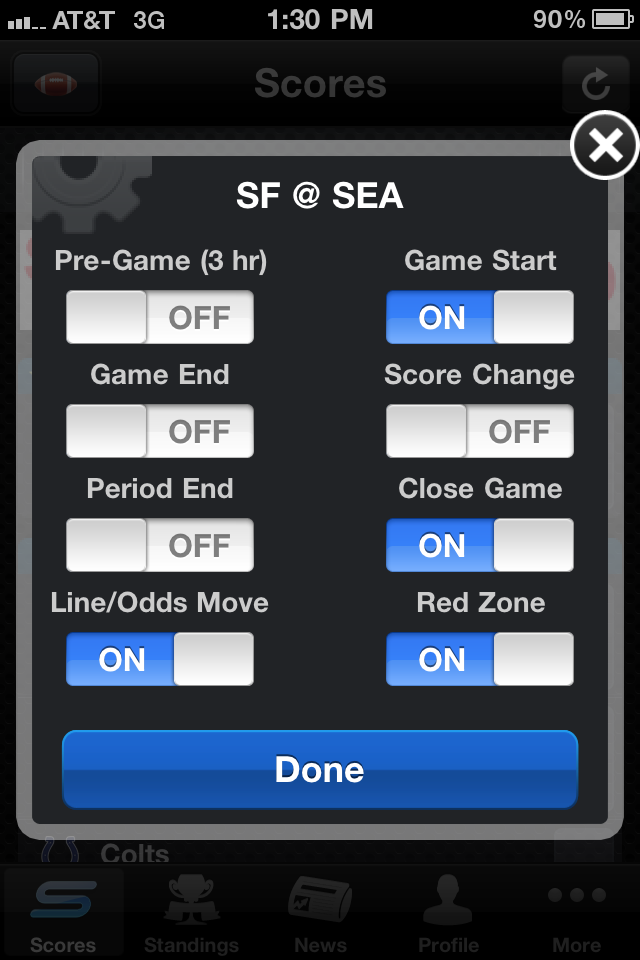Enable the Game End alert switch
640x960 pixels.
[160, 432]
